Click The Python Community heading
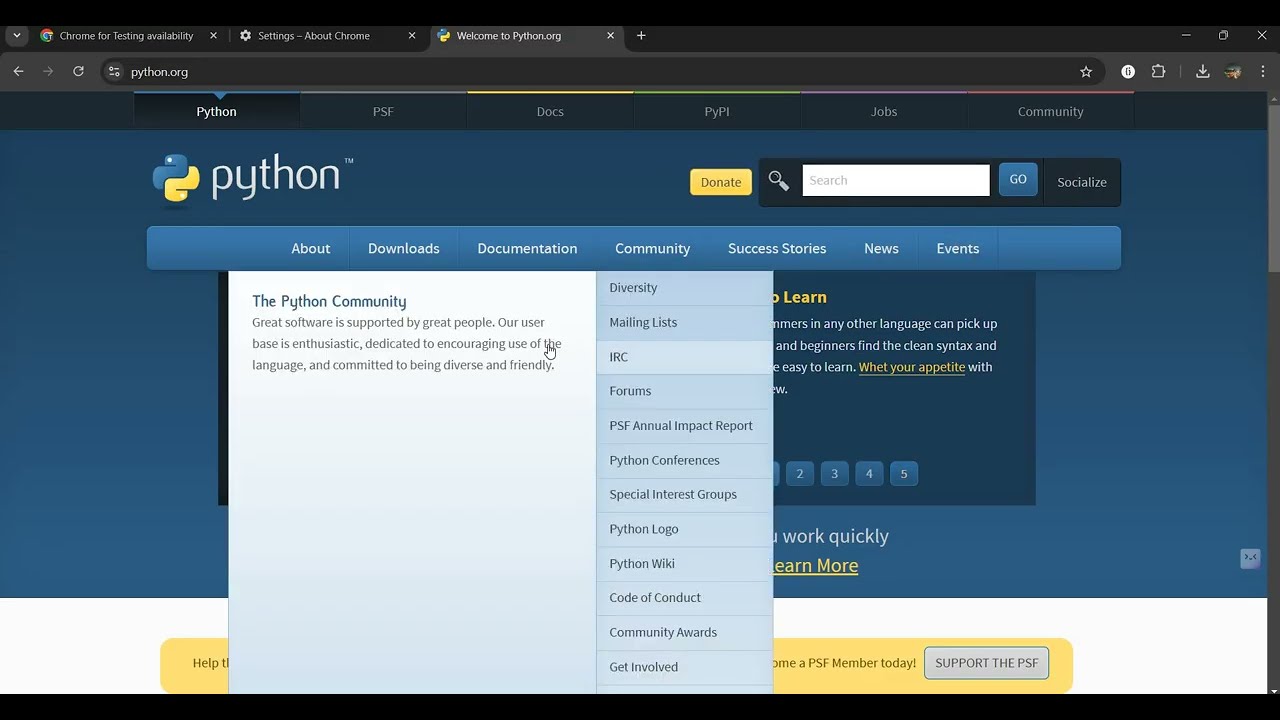This screenshot has width=1280, height=720. click(329, 301)
